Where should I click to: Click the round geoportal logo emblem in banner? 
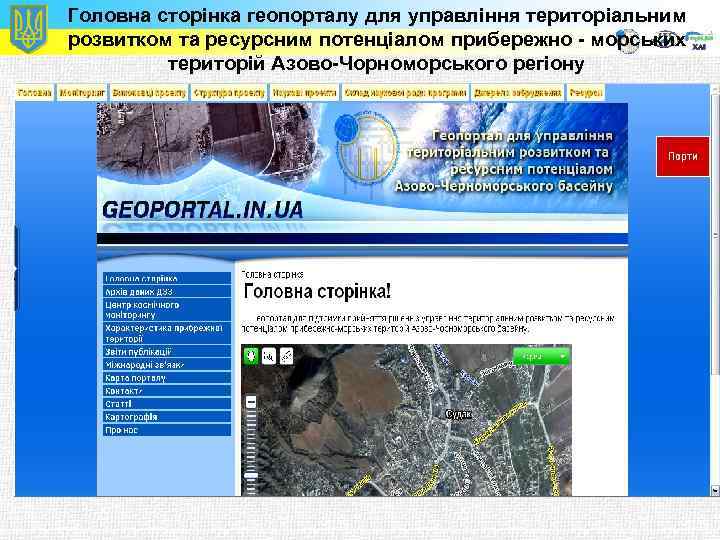pos(367,149)
